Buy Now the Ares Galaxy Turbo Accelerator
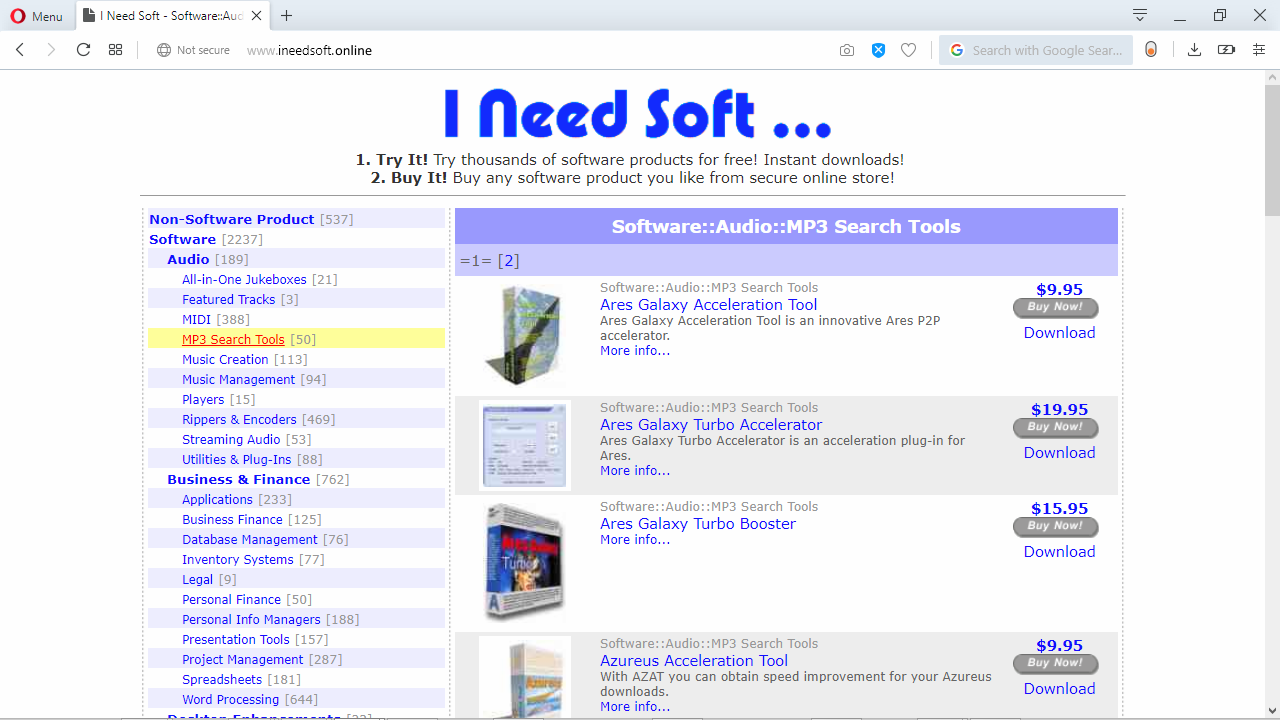Screen dimensions: 1280x720 pyautogui.click(x=1055, y=428)
